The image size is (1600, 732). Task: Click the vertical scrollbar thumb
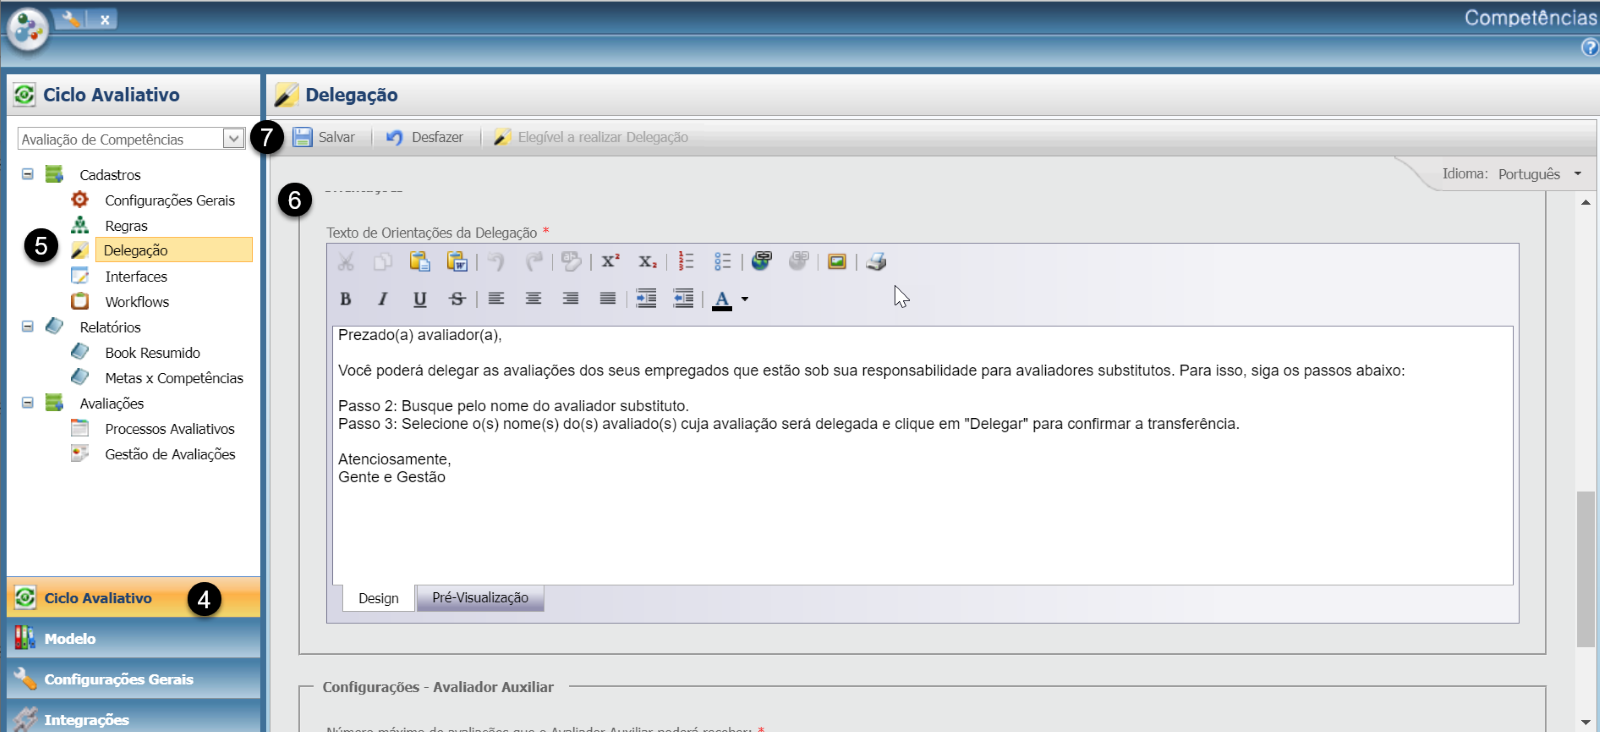click(1586, 568)
